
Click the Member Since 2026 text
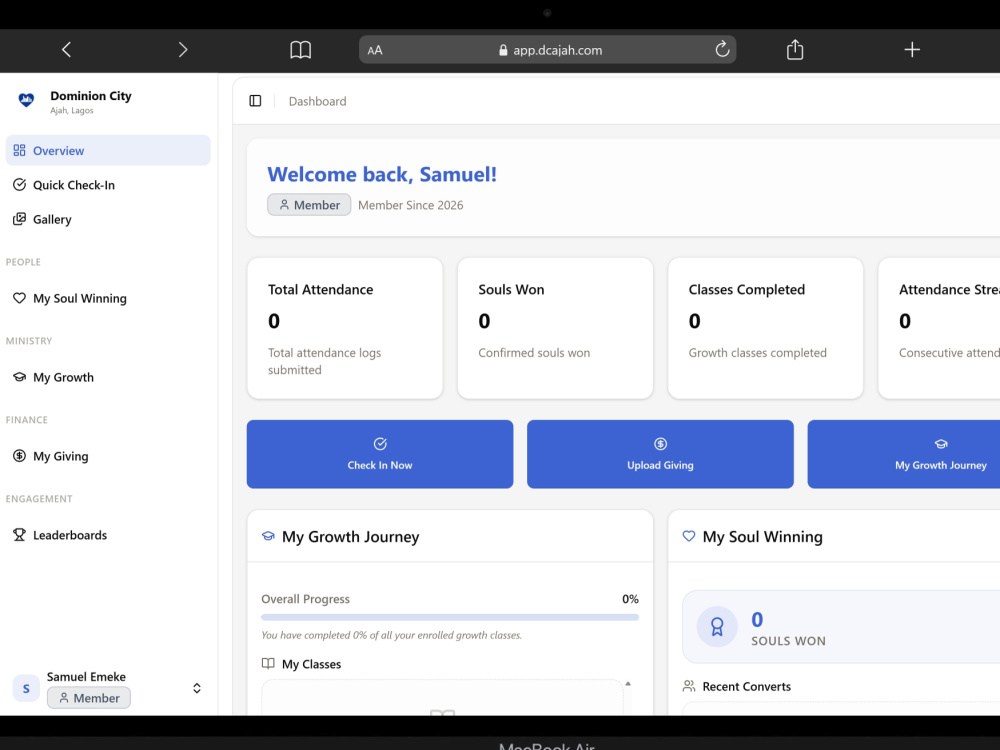411,205
